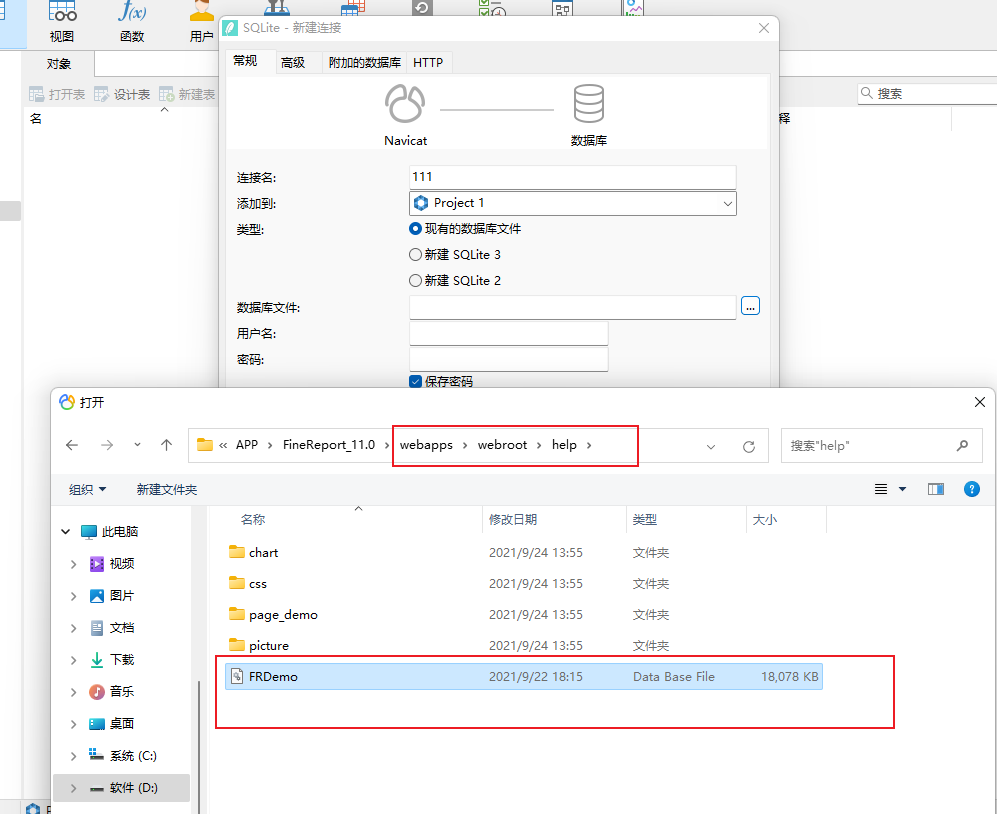Click the Navicat search box (搜索)
The height and width of the screenshot is (814, 997).
point(927,93)
